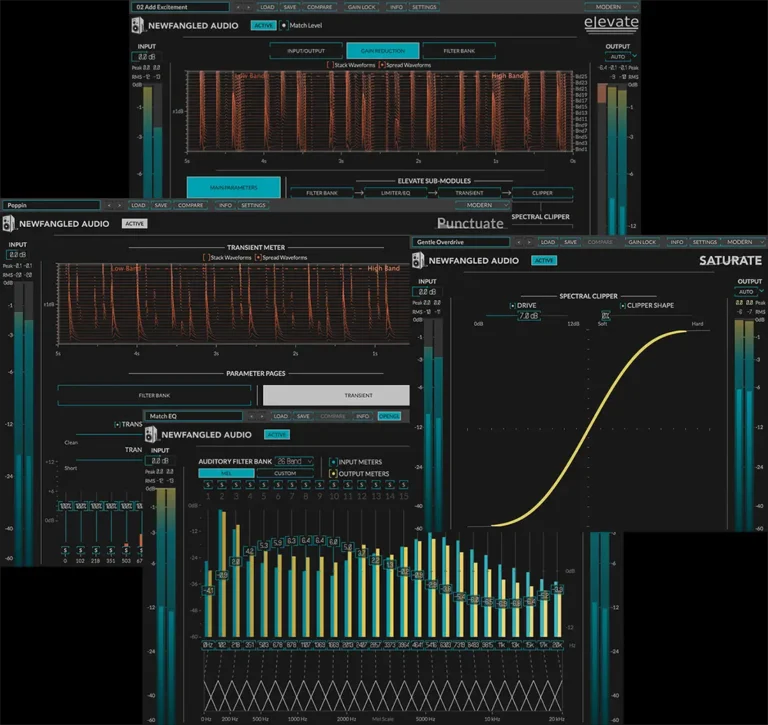The height and width of the screenshot is (725, 768).
Task: Go to next preset in Match EQ window
Action: (262, 416)
